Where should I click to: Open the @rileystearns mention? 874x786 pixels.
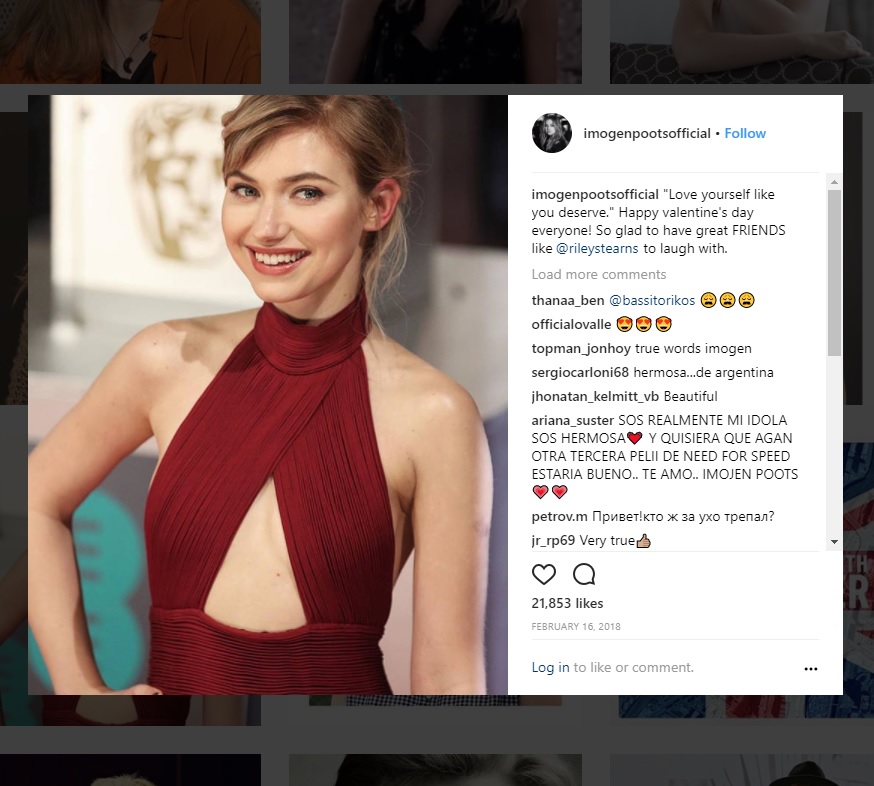pos(597,249)
